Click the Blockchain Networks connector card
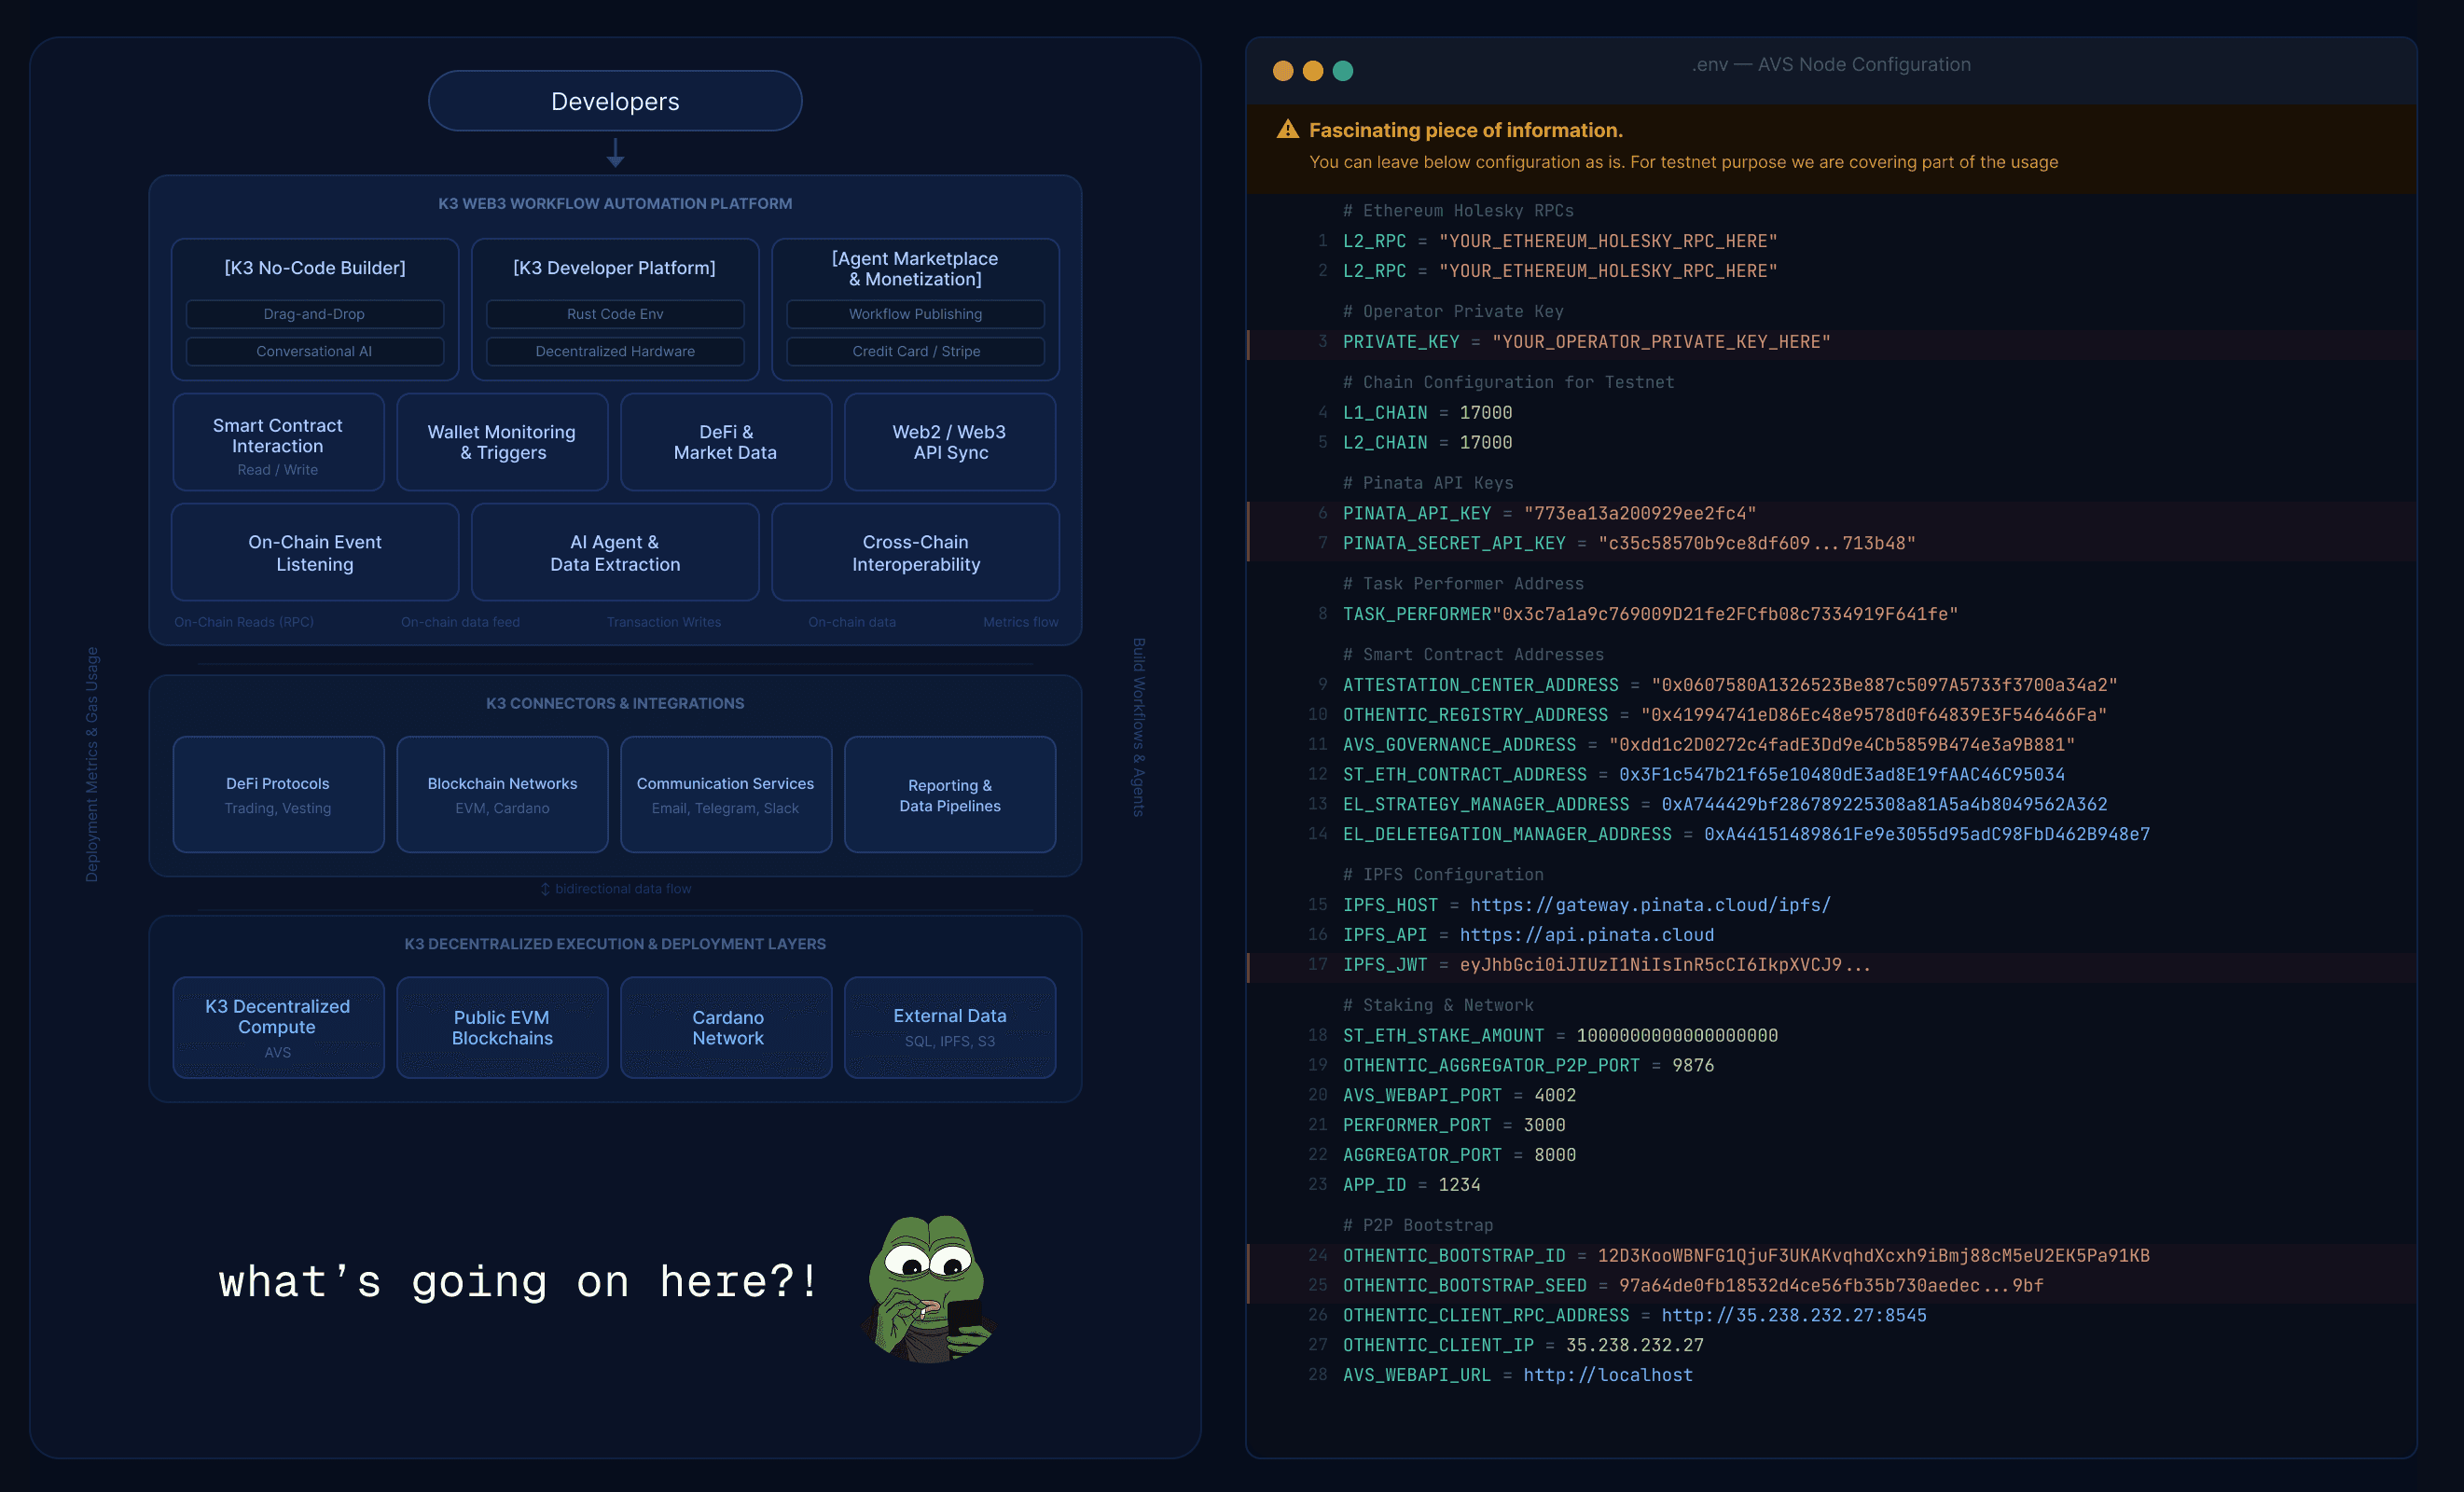 tap(502, 795)
